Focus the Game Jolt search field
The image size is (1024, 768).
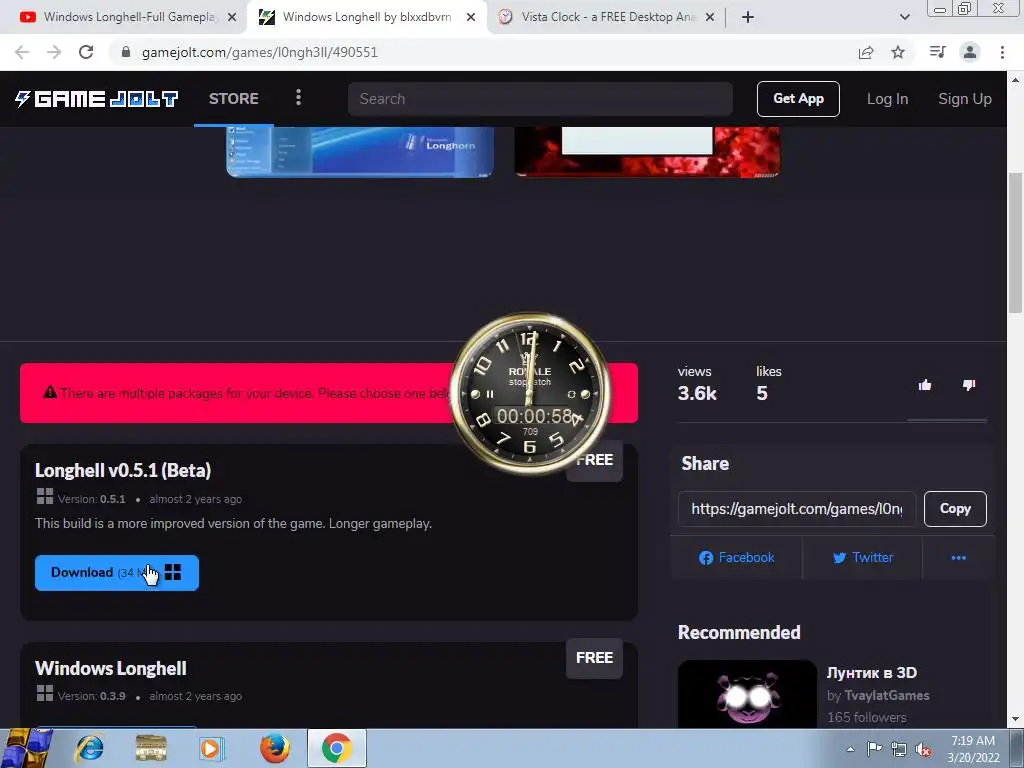click(x=540, y=99)
